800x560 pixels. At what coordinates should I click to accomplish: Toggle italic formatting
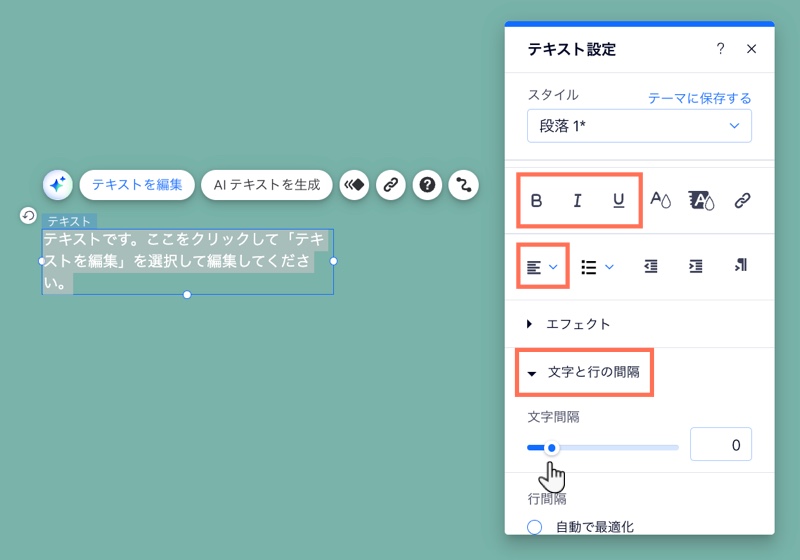(577, 200)
